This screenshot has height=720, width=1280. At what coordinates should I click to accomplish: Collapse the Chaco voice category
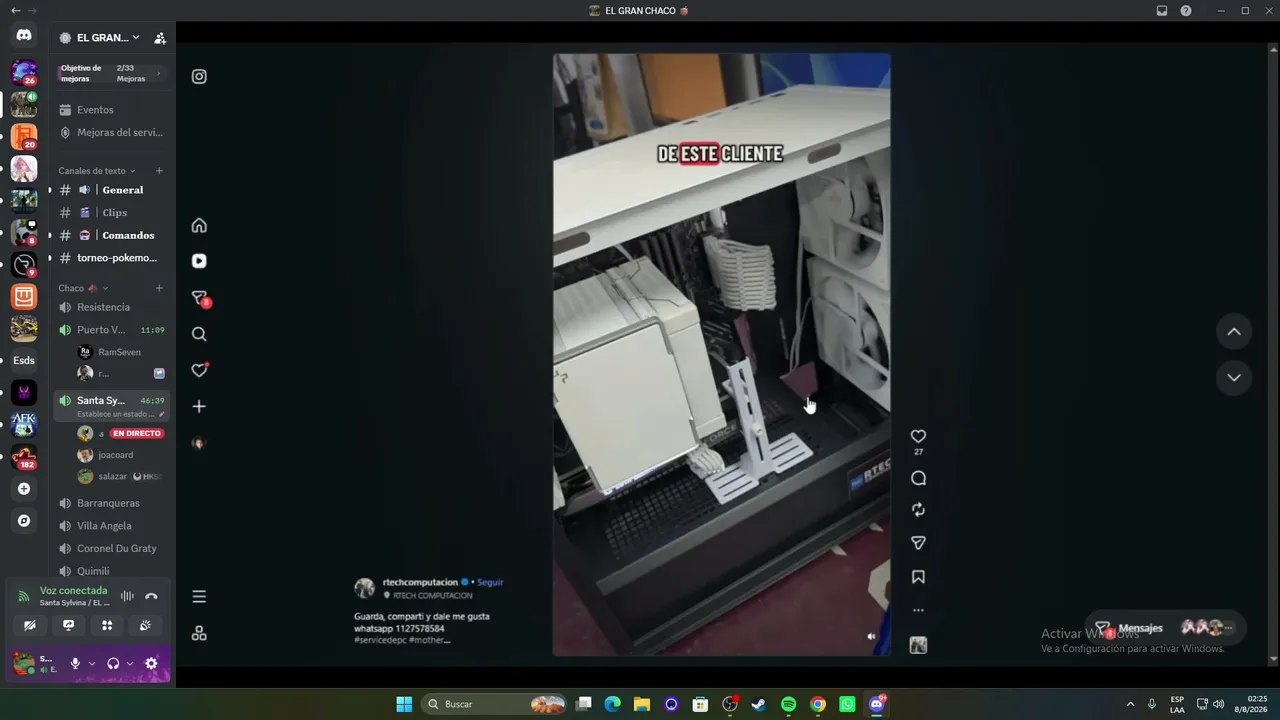(x=83, y=288)
